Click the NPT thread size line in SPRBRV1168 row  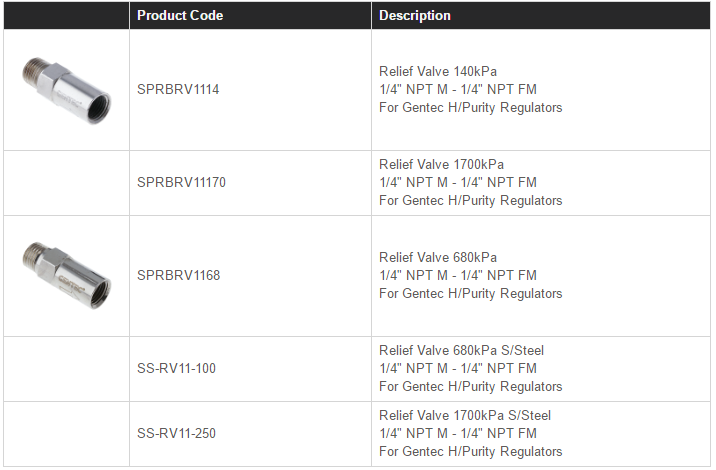(458, 275)
